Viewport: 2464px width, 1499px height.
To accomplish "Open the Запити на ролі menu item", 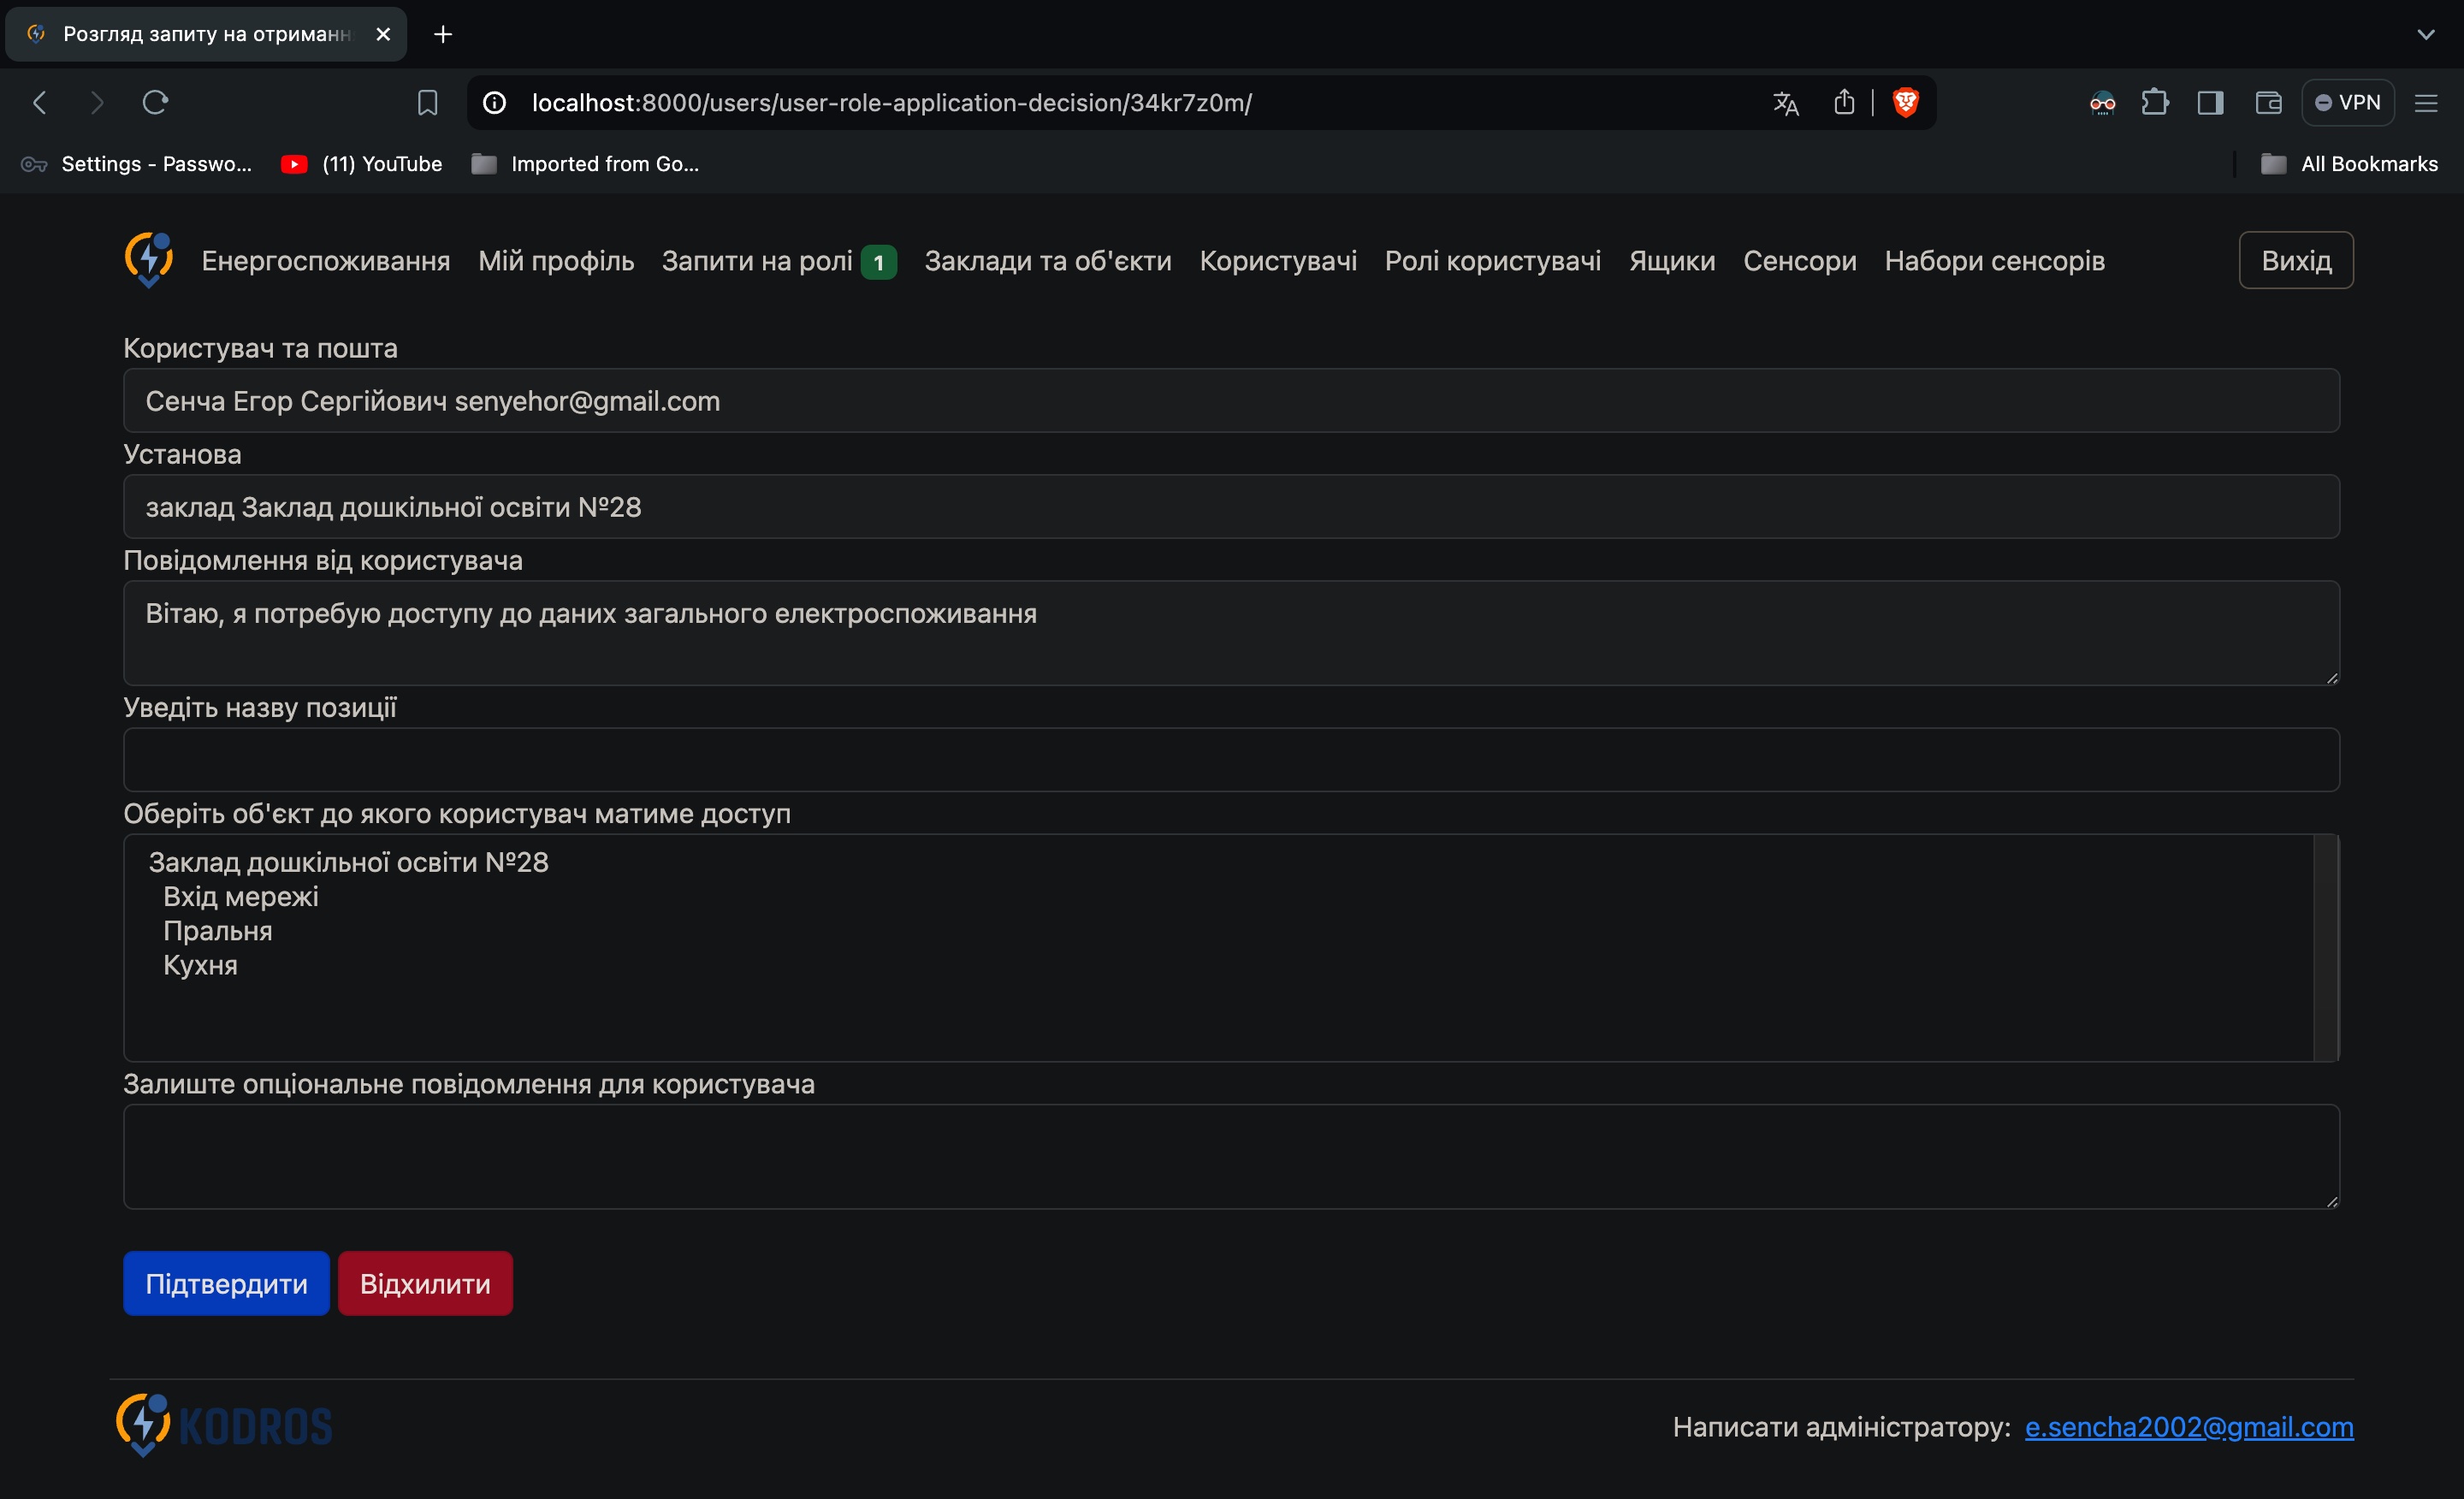I will [x=757, y=261].
